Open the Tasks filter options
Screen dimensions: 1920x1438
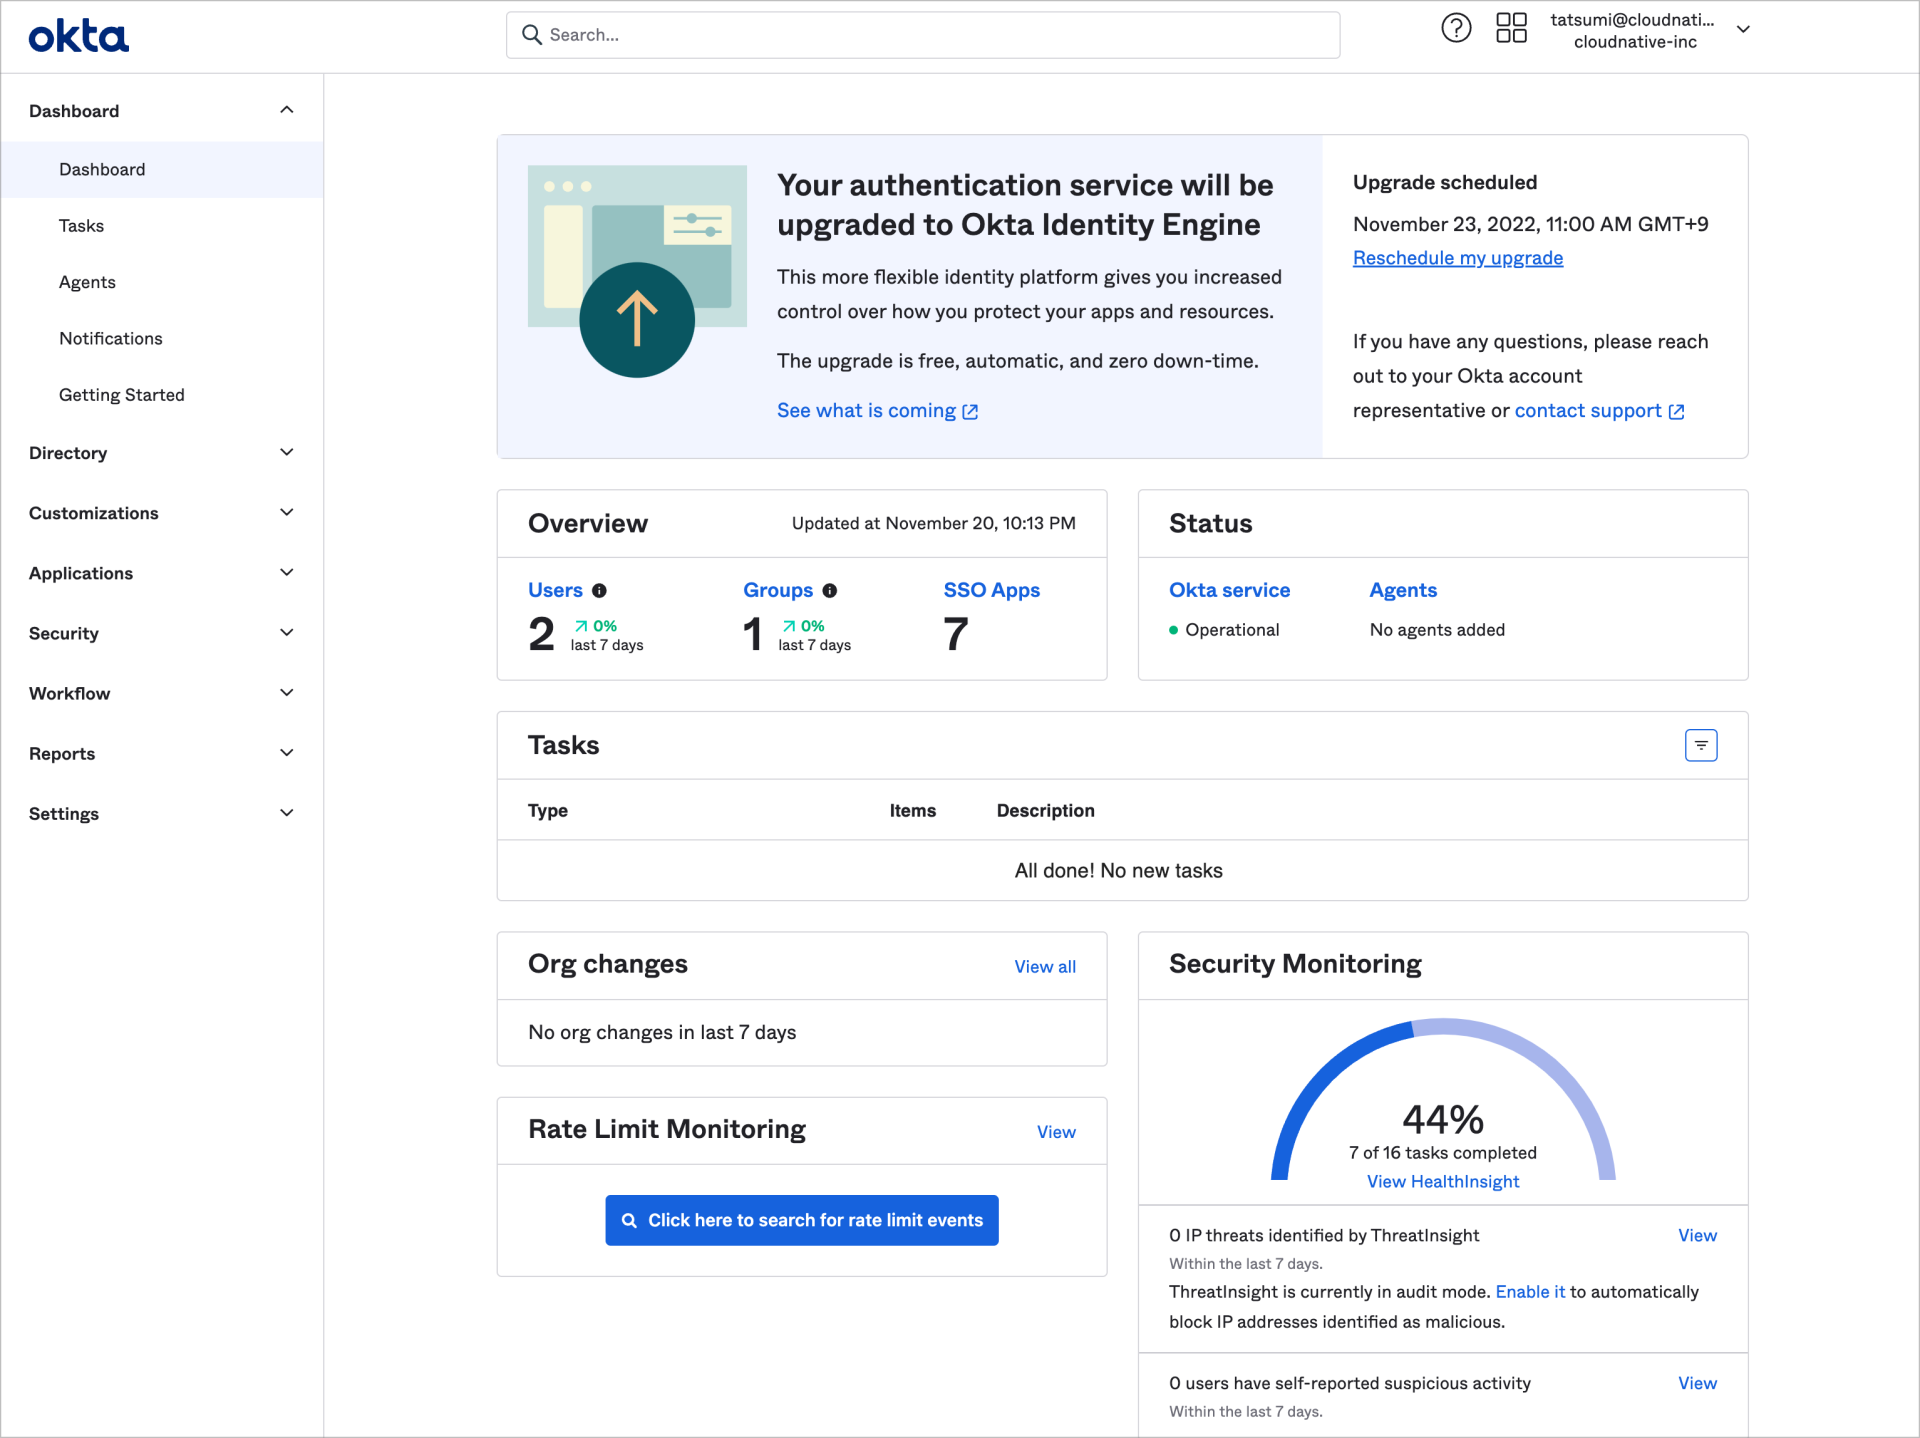tap(1701, 744)
